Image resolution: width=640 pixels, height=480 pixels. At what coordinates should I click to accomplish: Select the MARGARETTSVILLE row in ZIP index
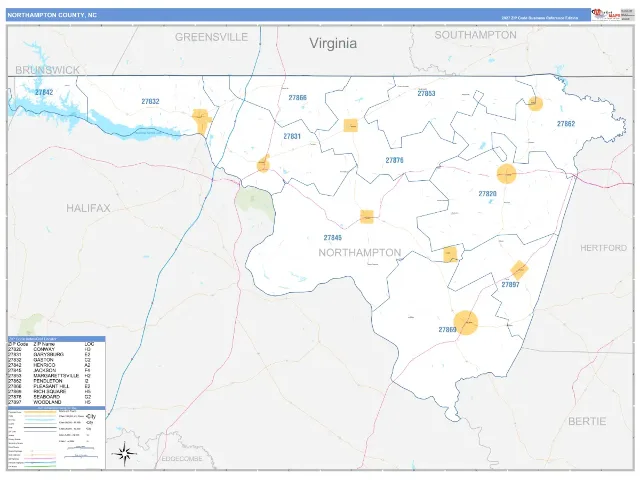point(56,376)
